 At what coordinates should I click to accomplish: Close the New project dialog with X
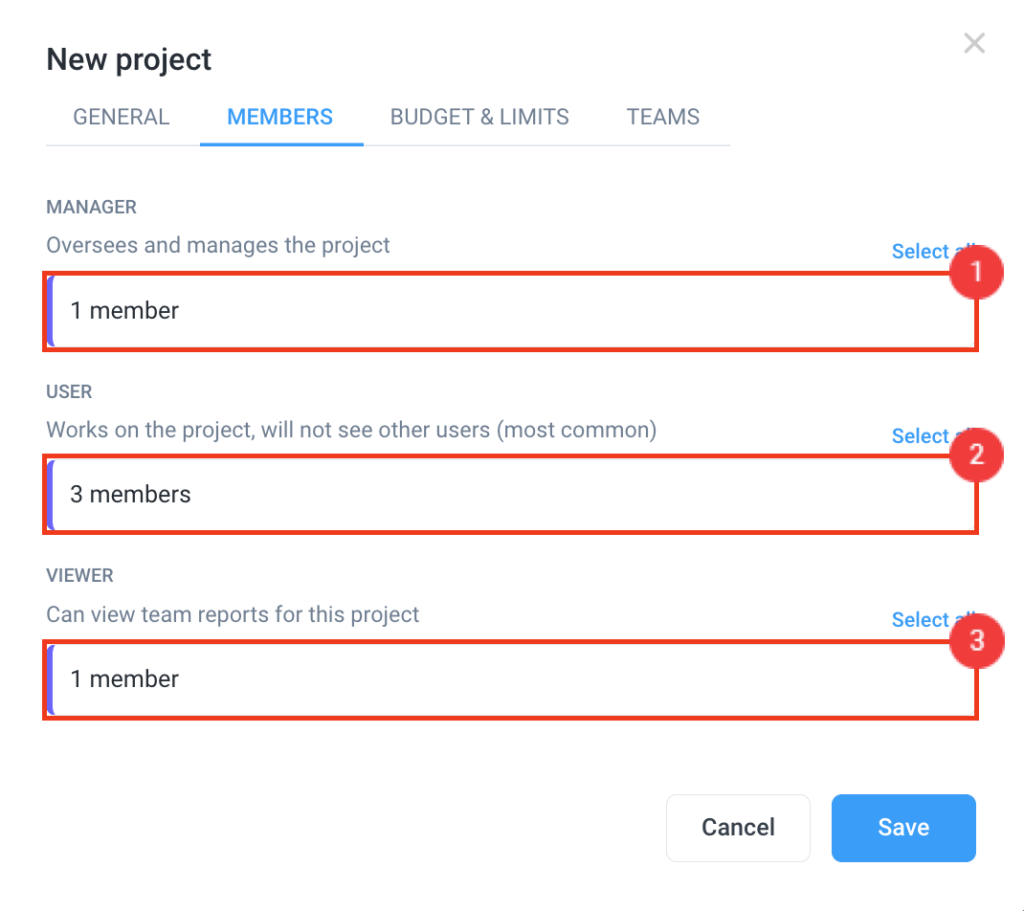coord(974,43)
